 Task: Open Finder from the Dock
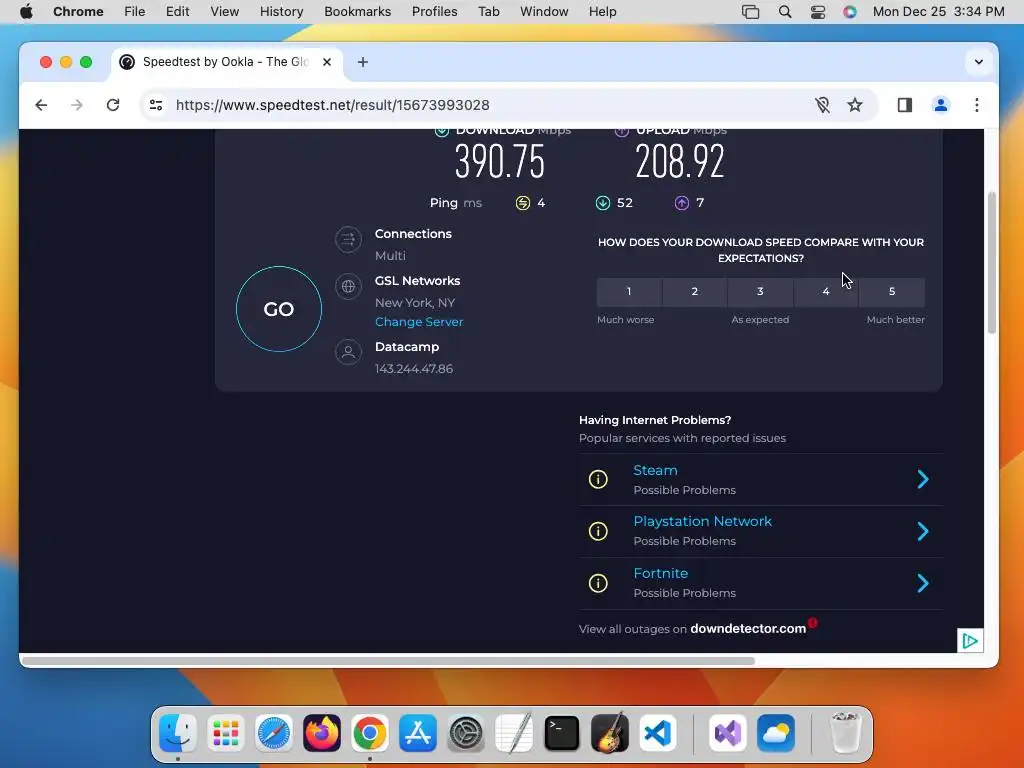[x=178, y=733]
